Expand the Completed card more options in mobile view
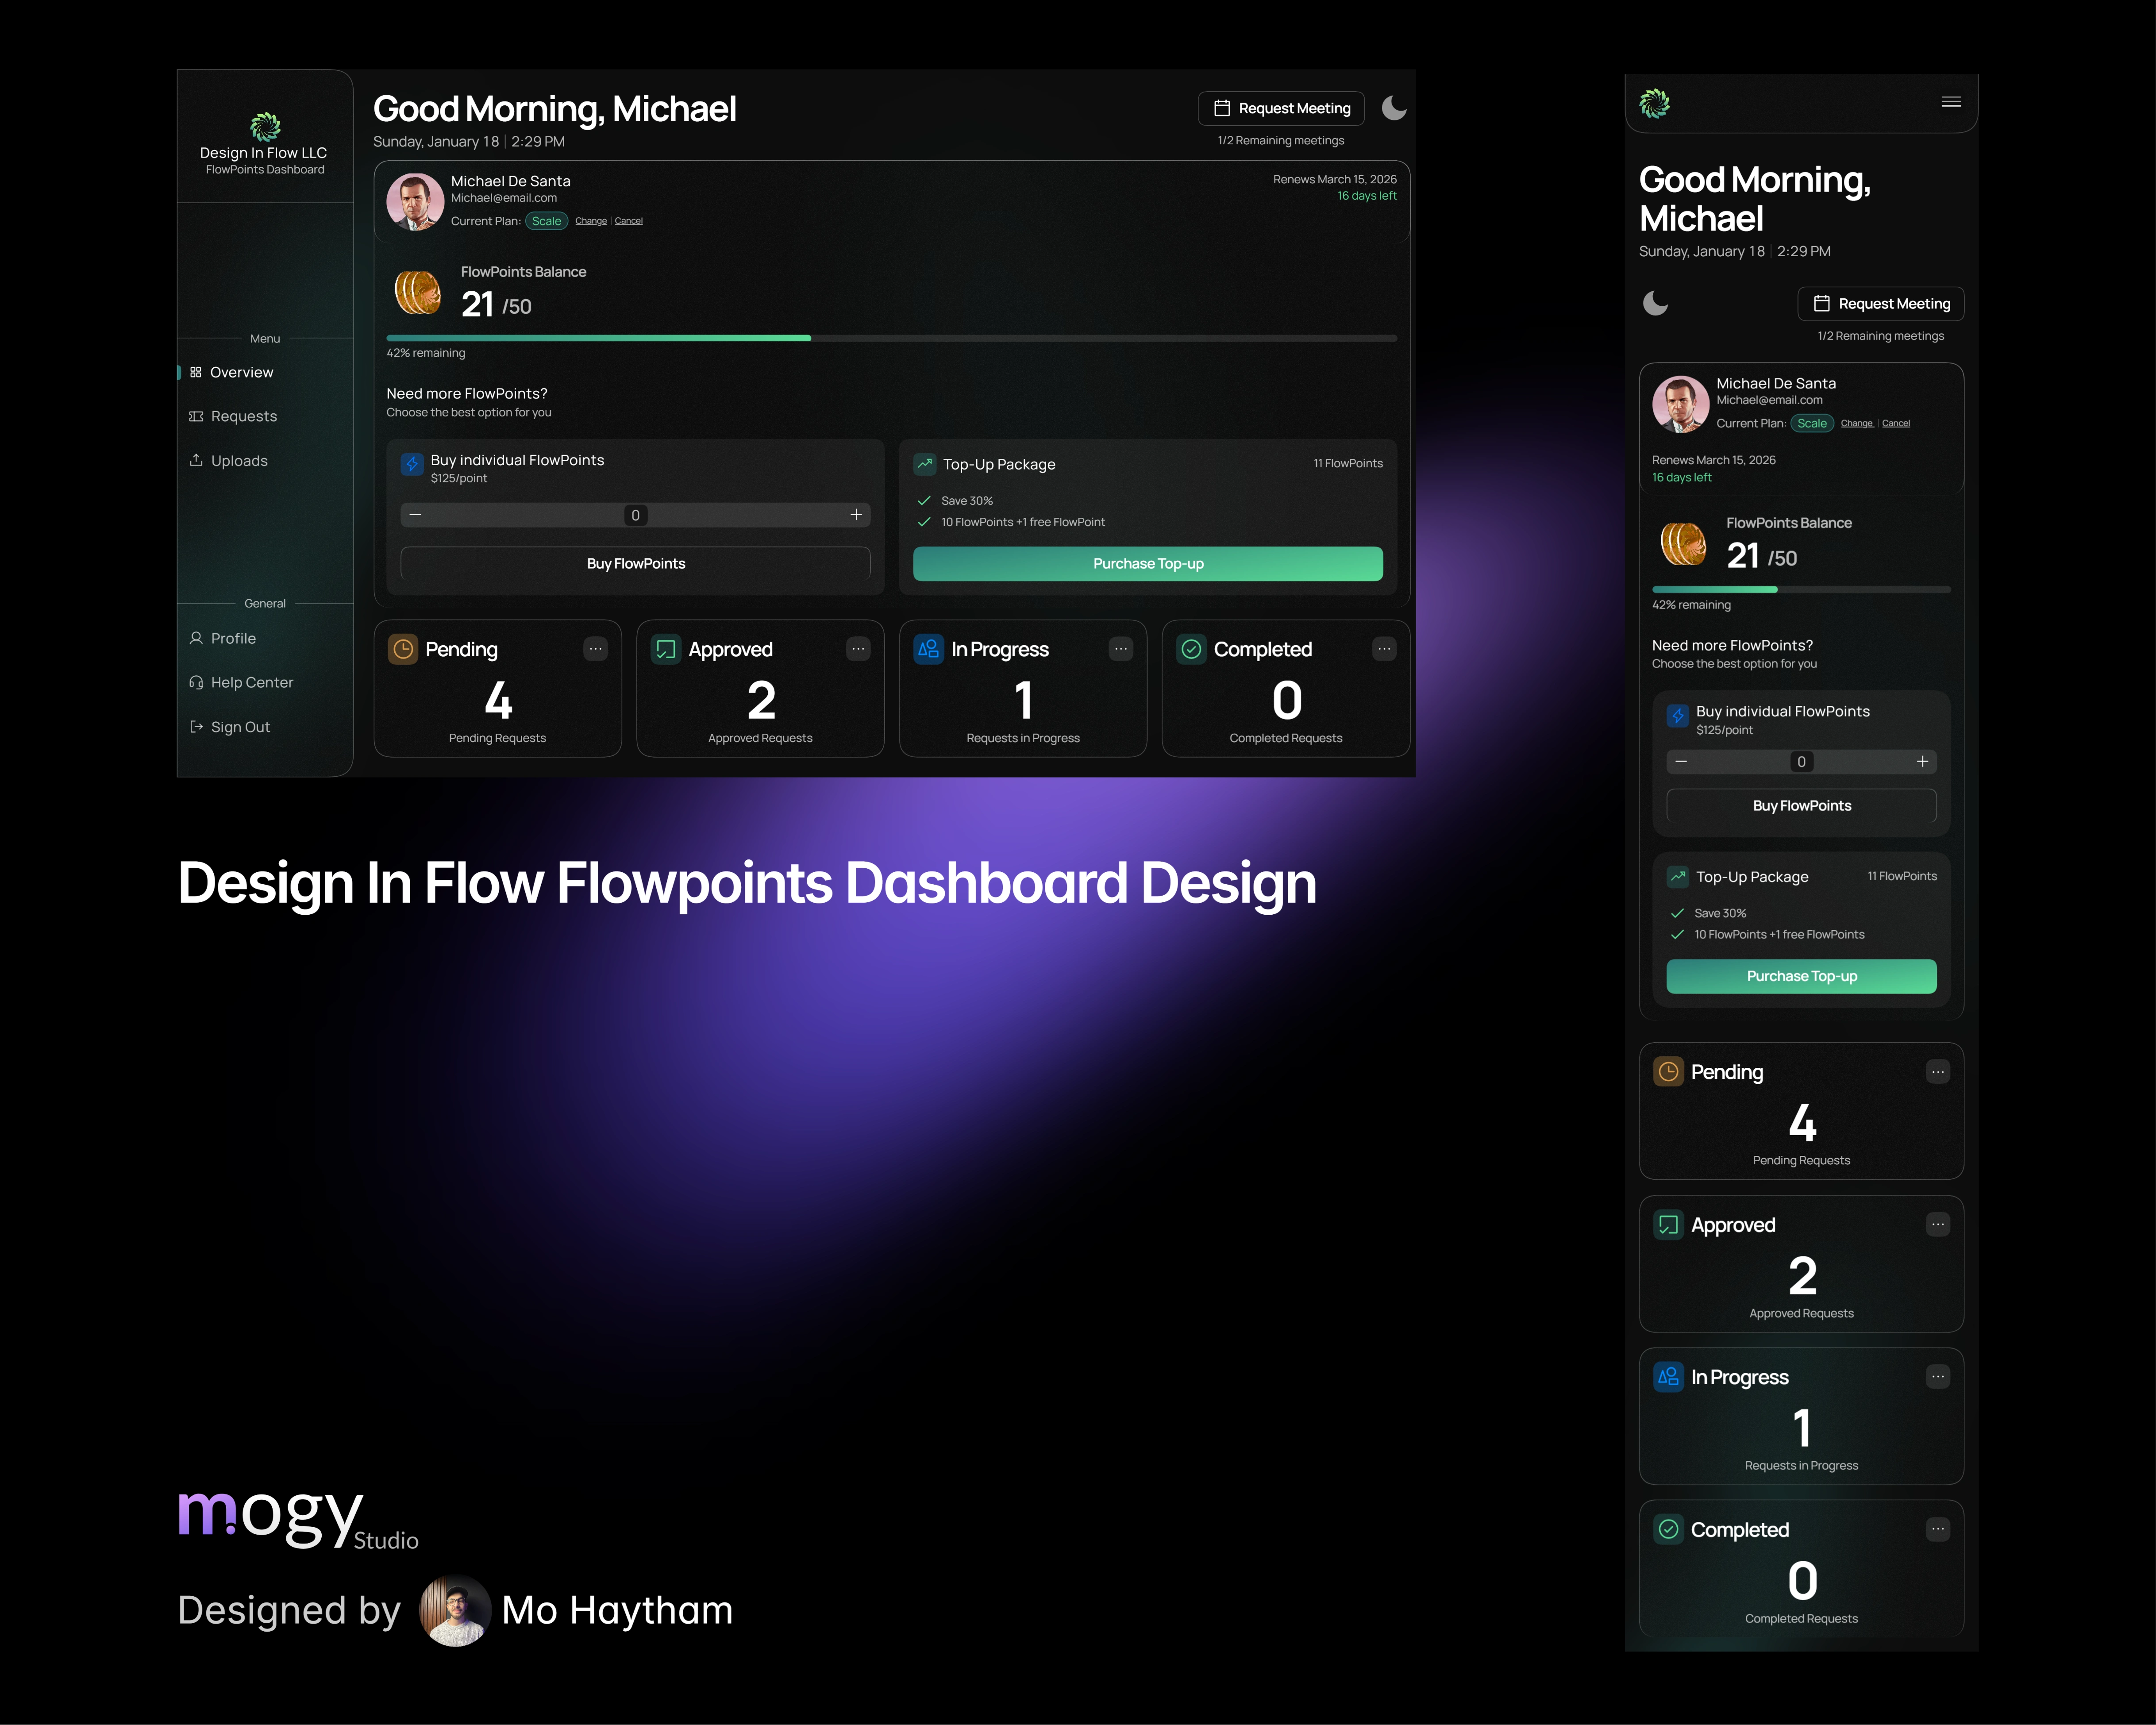This screenshot has height=1725, width=2156. 1937,1529
